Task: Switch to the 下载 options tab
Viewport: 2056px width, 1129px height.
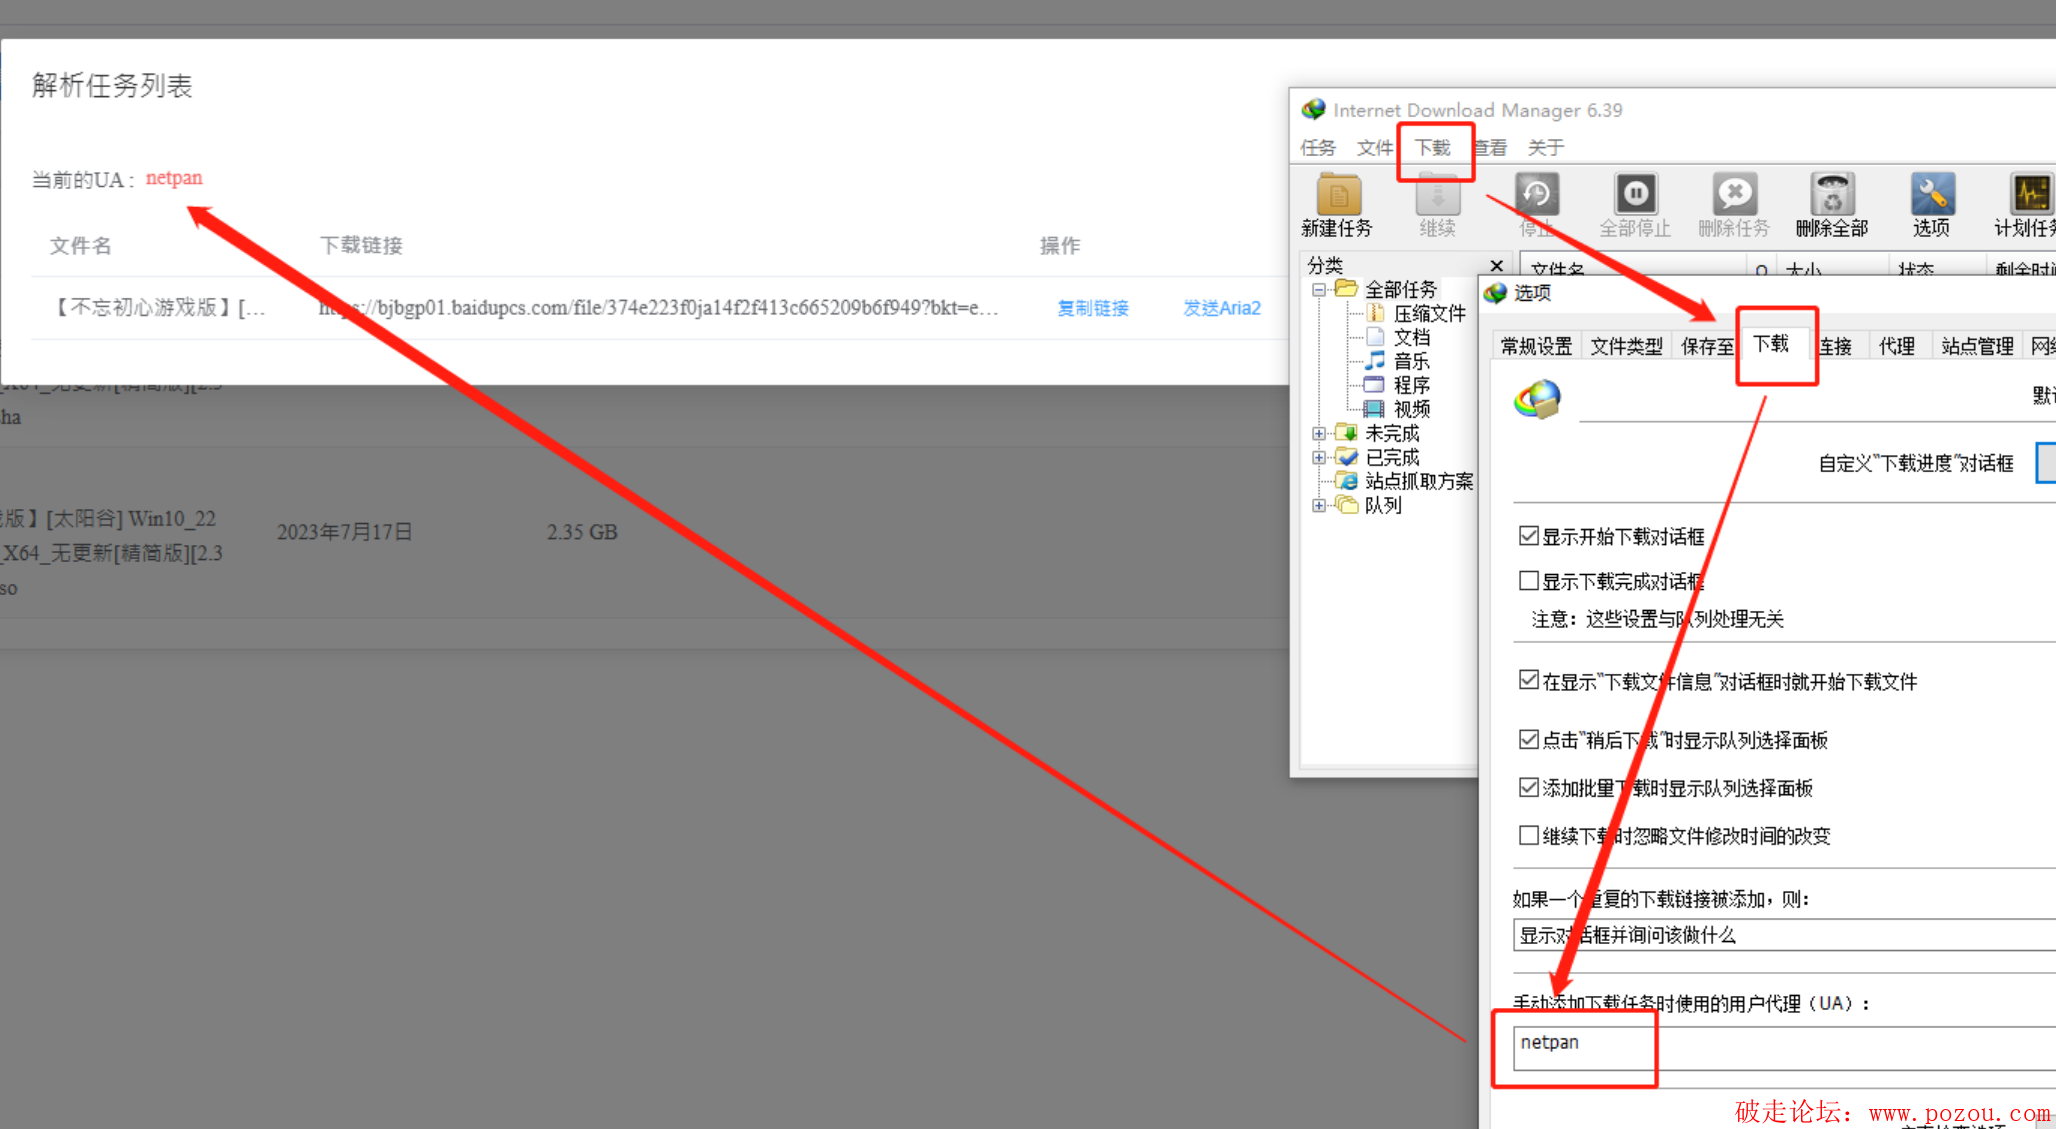Action: click(x=1771, y=344)
